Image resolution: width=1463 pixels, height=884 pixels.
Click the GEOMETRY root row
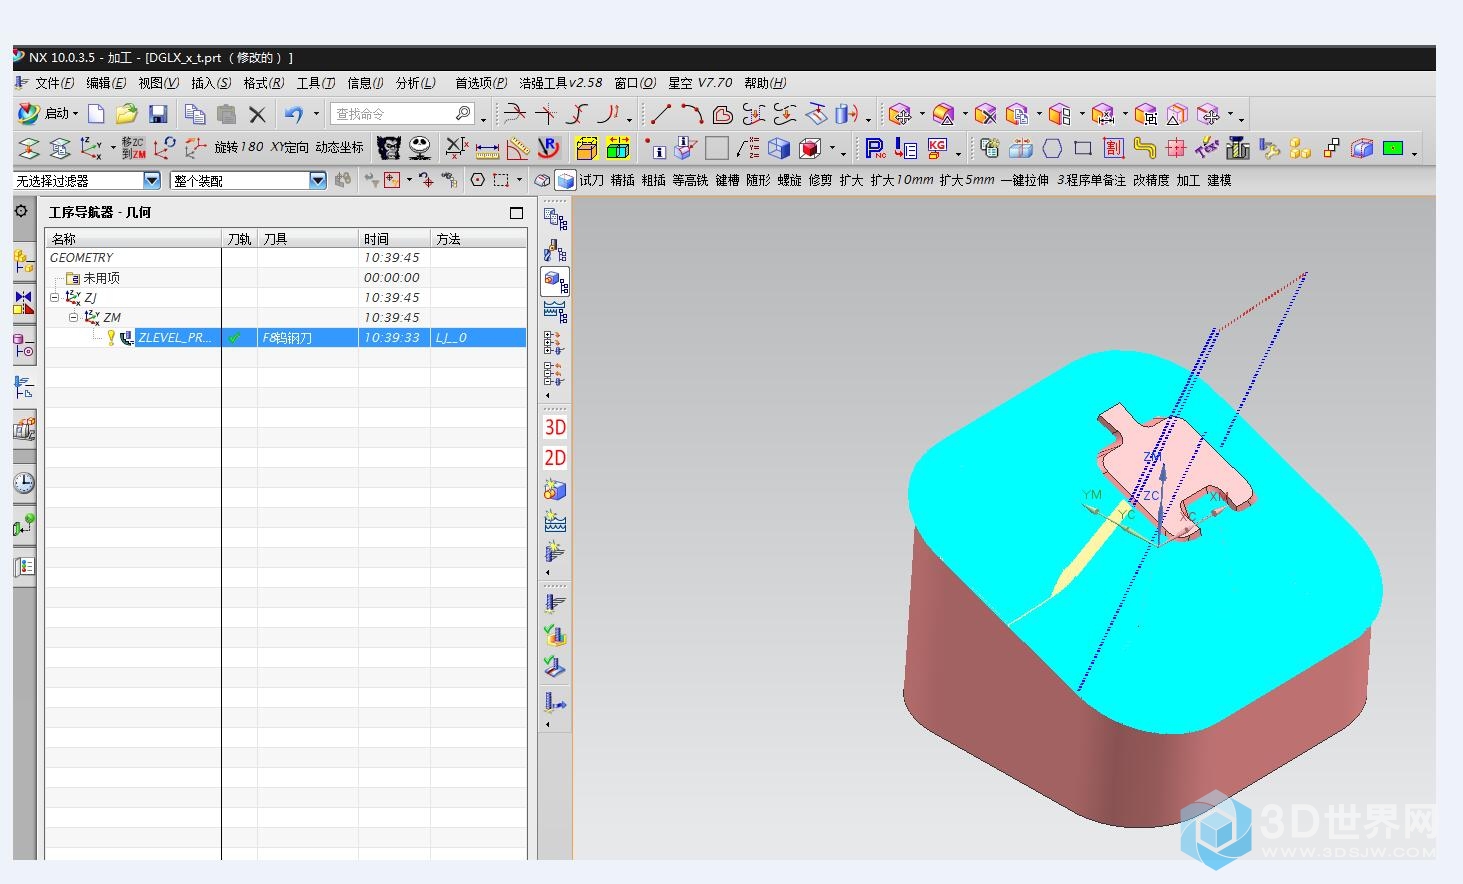286,258
